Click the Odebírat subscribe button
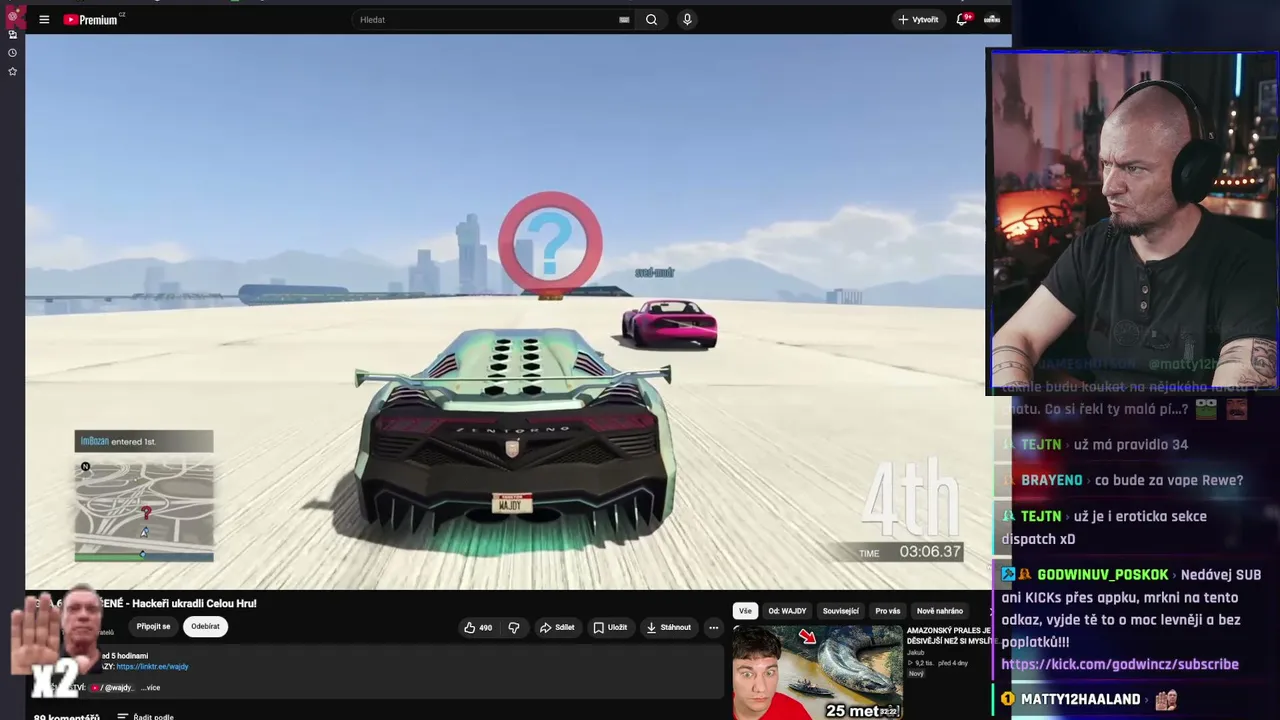 tap(205, 627)
